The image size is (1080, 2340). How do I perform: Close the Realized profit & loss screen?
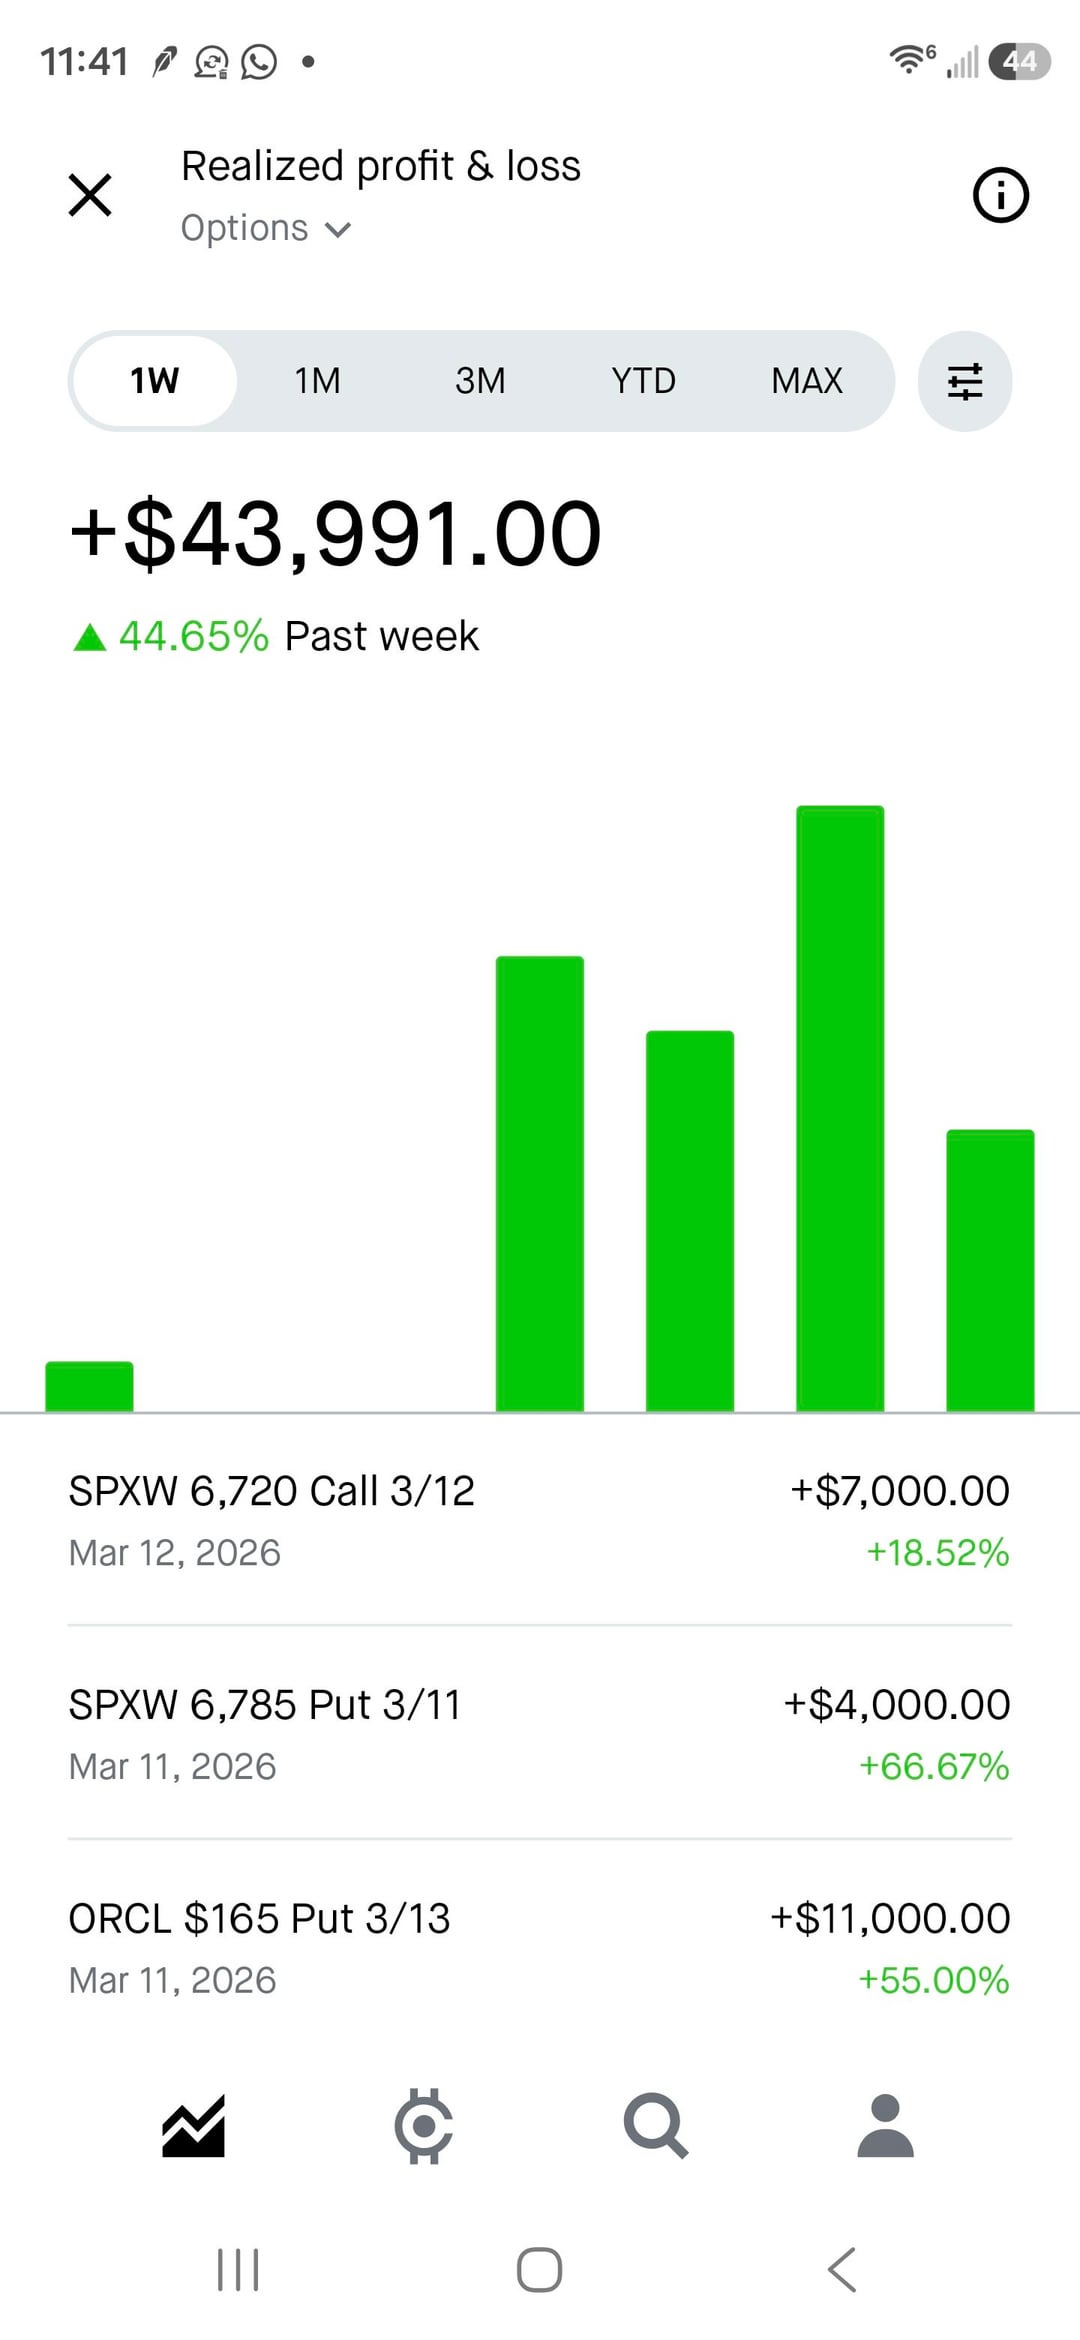[90, 195]
